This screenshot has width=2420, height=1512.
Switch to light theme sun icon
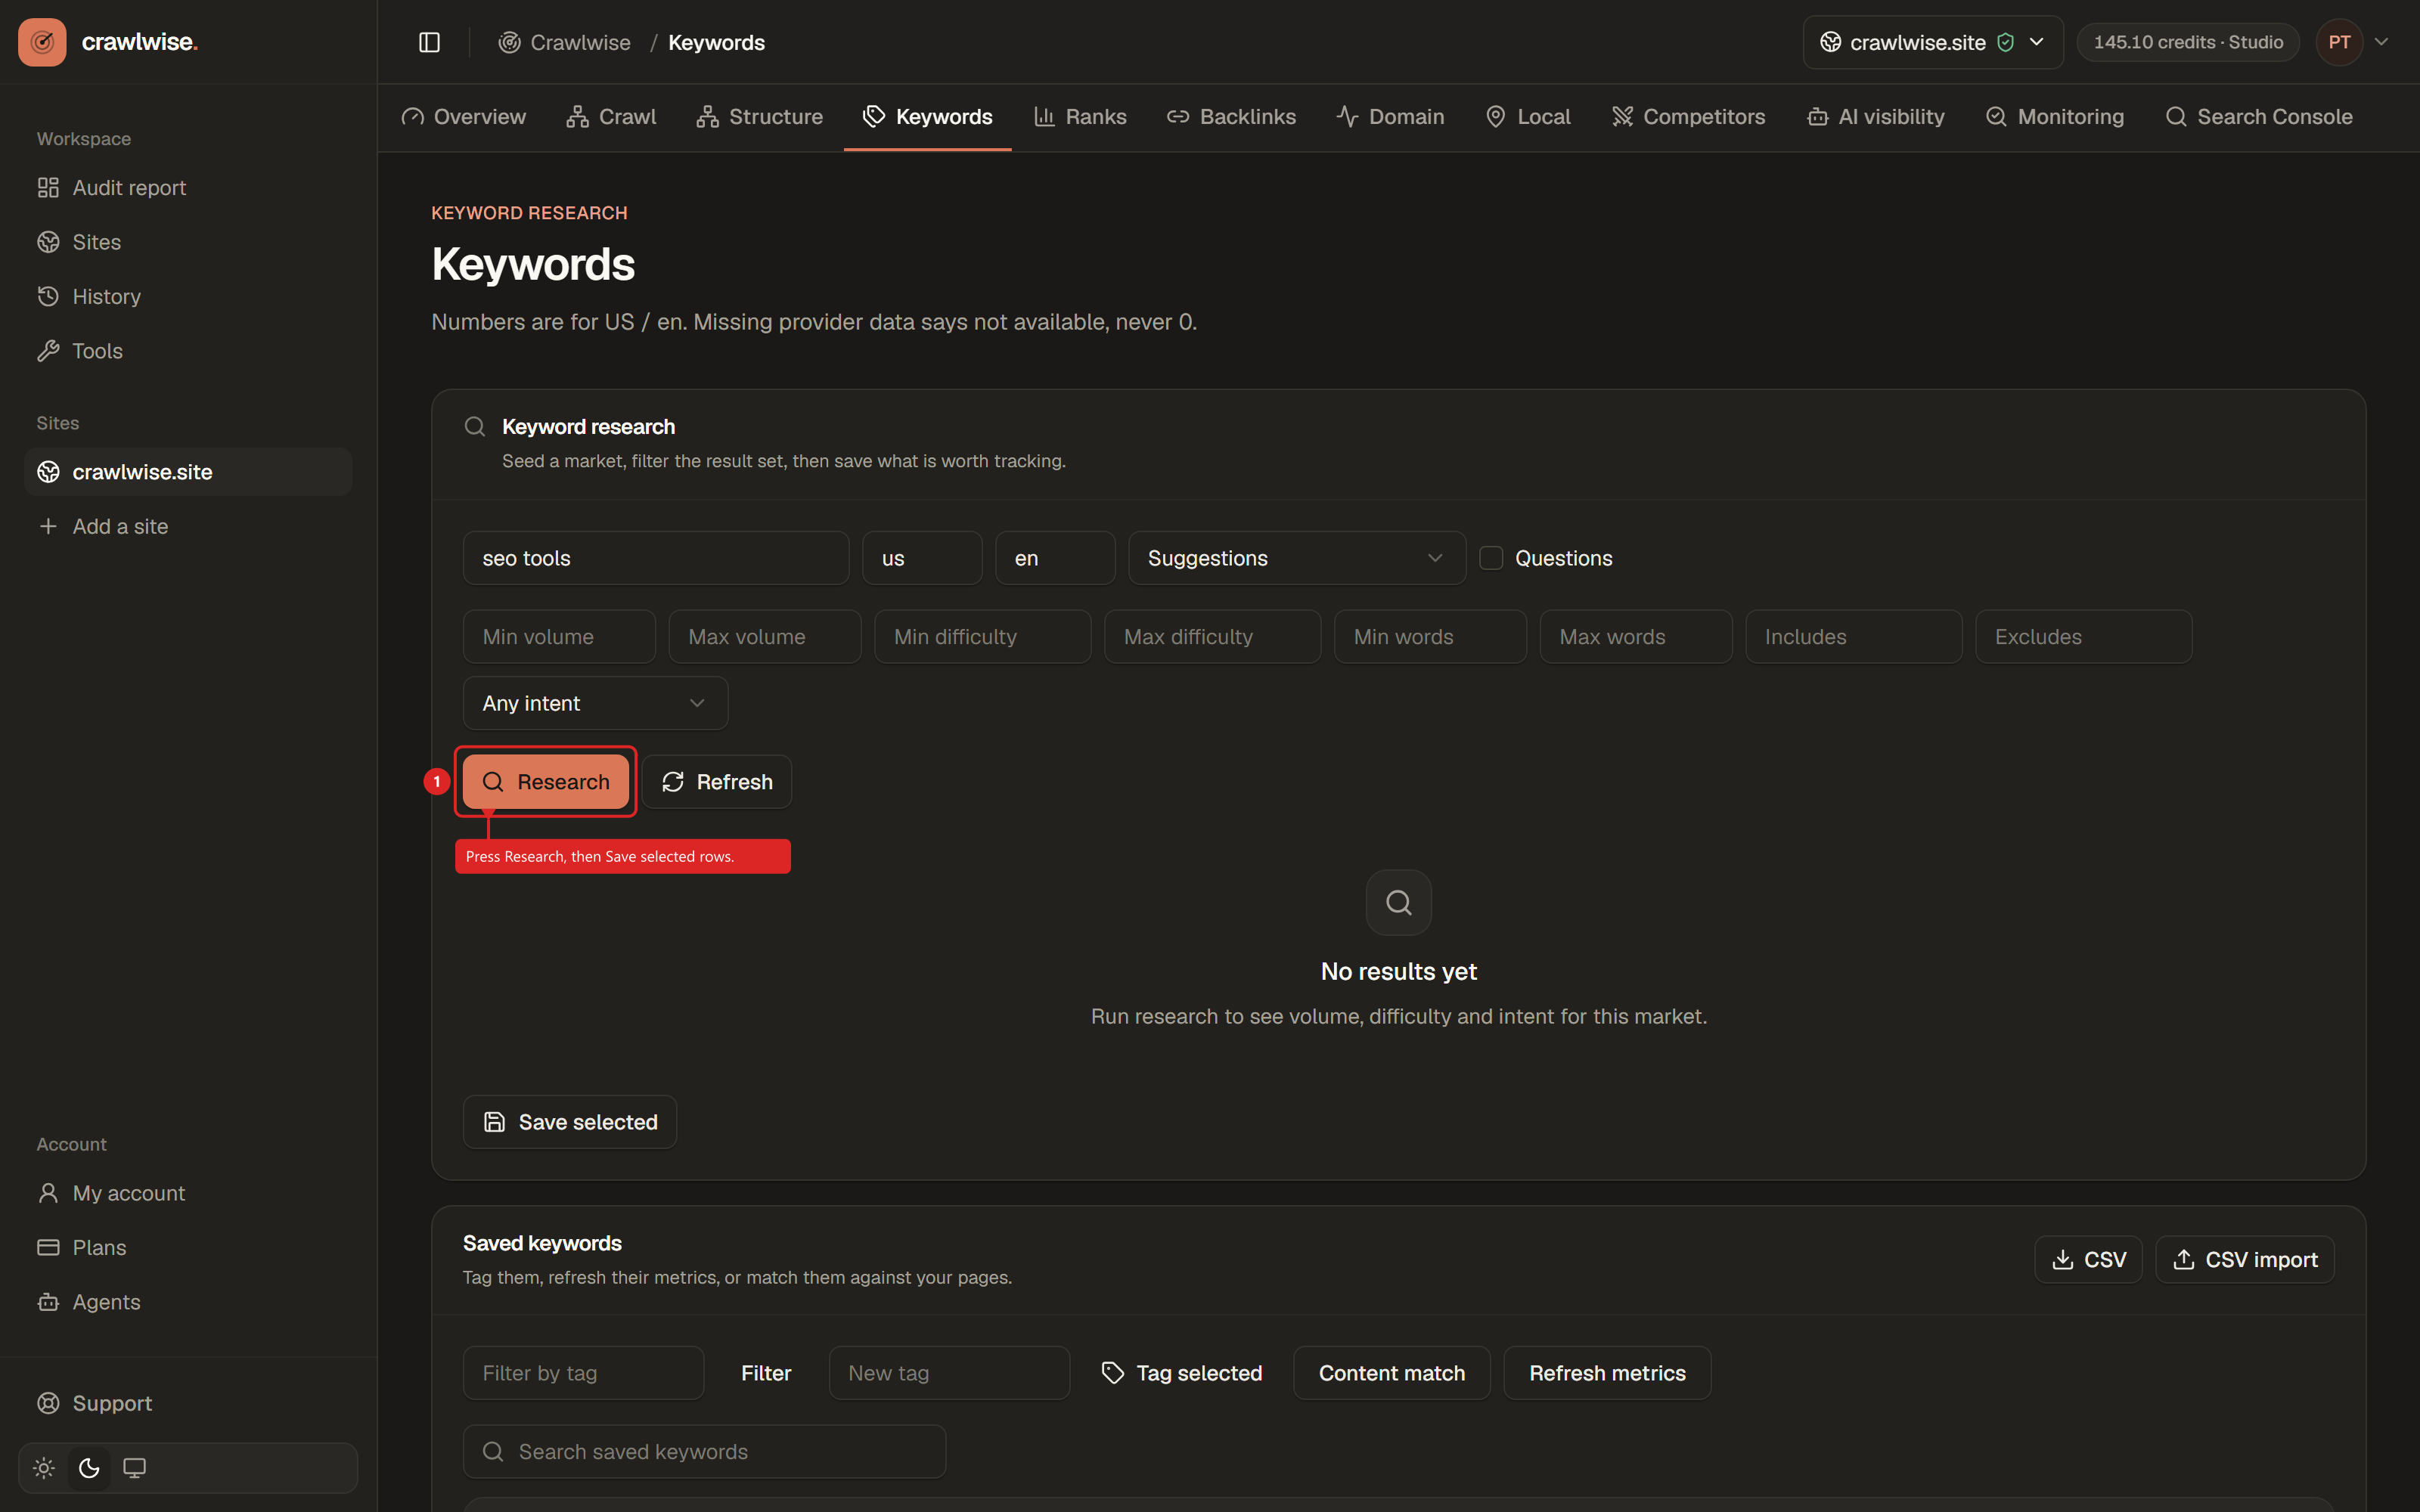click(x=44, y=1468)
